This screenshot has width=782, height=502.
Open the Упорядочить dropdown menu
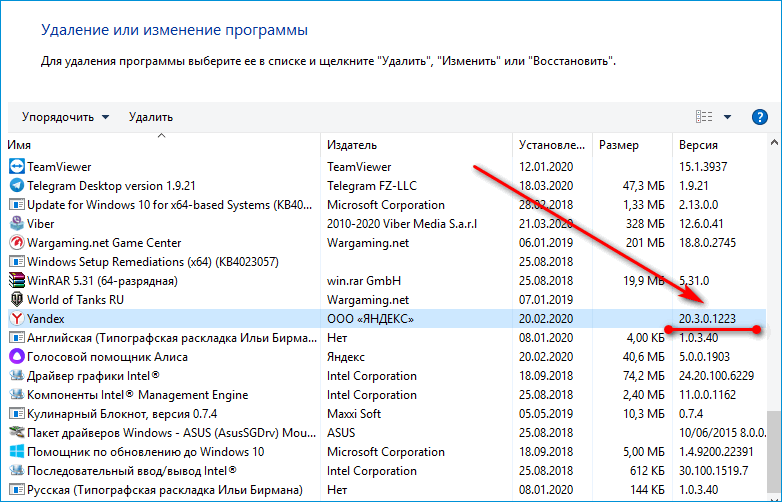click(65, 117)
